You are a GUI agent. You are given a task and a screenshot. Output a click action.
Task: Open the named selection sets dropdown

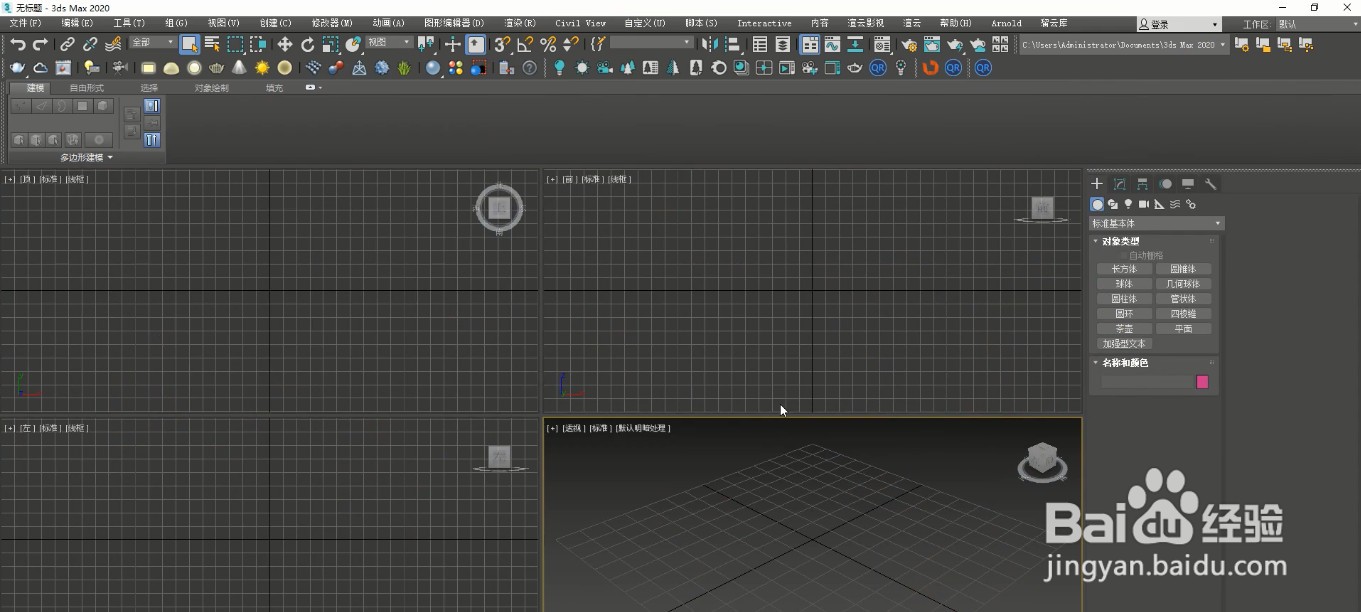click(x=651, y=43)
